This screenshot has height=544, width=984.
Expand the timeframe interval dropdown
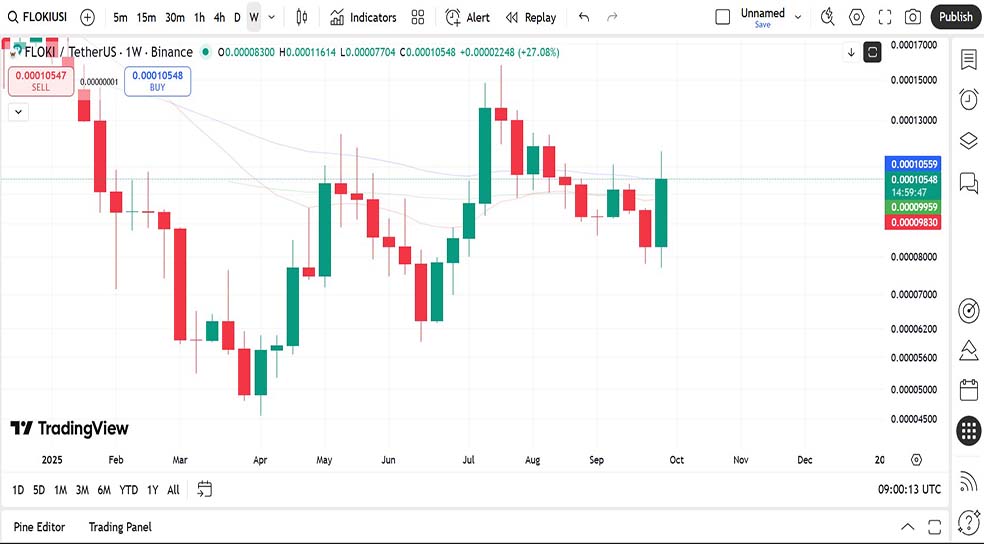coord(273,17)
